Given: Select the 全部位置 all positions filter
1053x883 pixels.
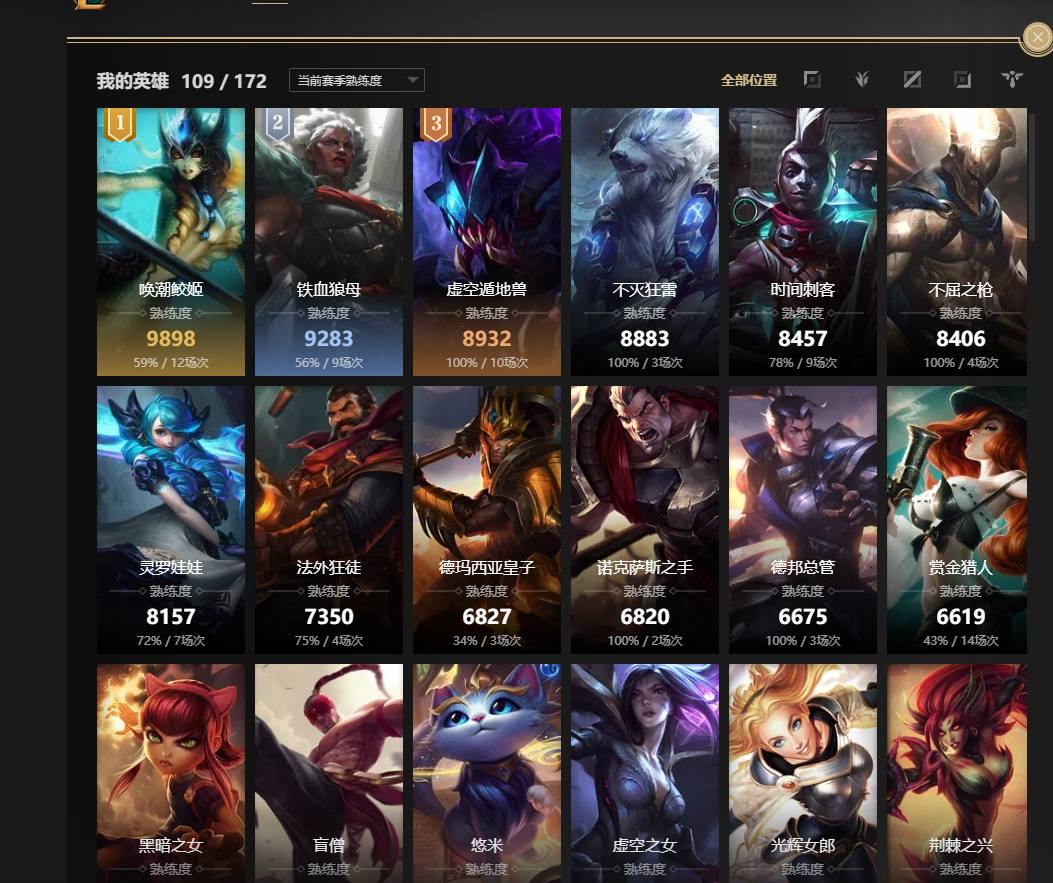Looking at the screenshot, I should (749, 81).
